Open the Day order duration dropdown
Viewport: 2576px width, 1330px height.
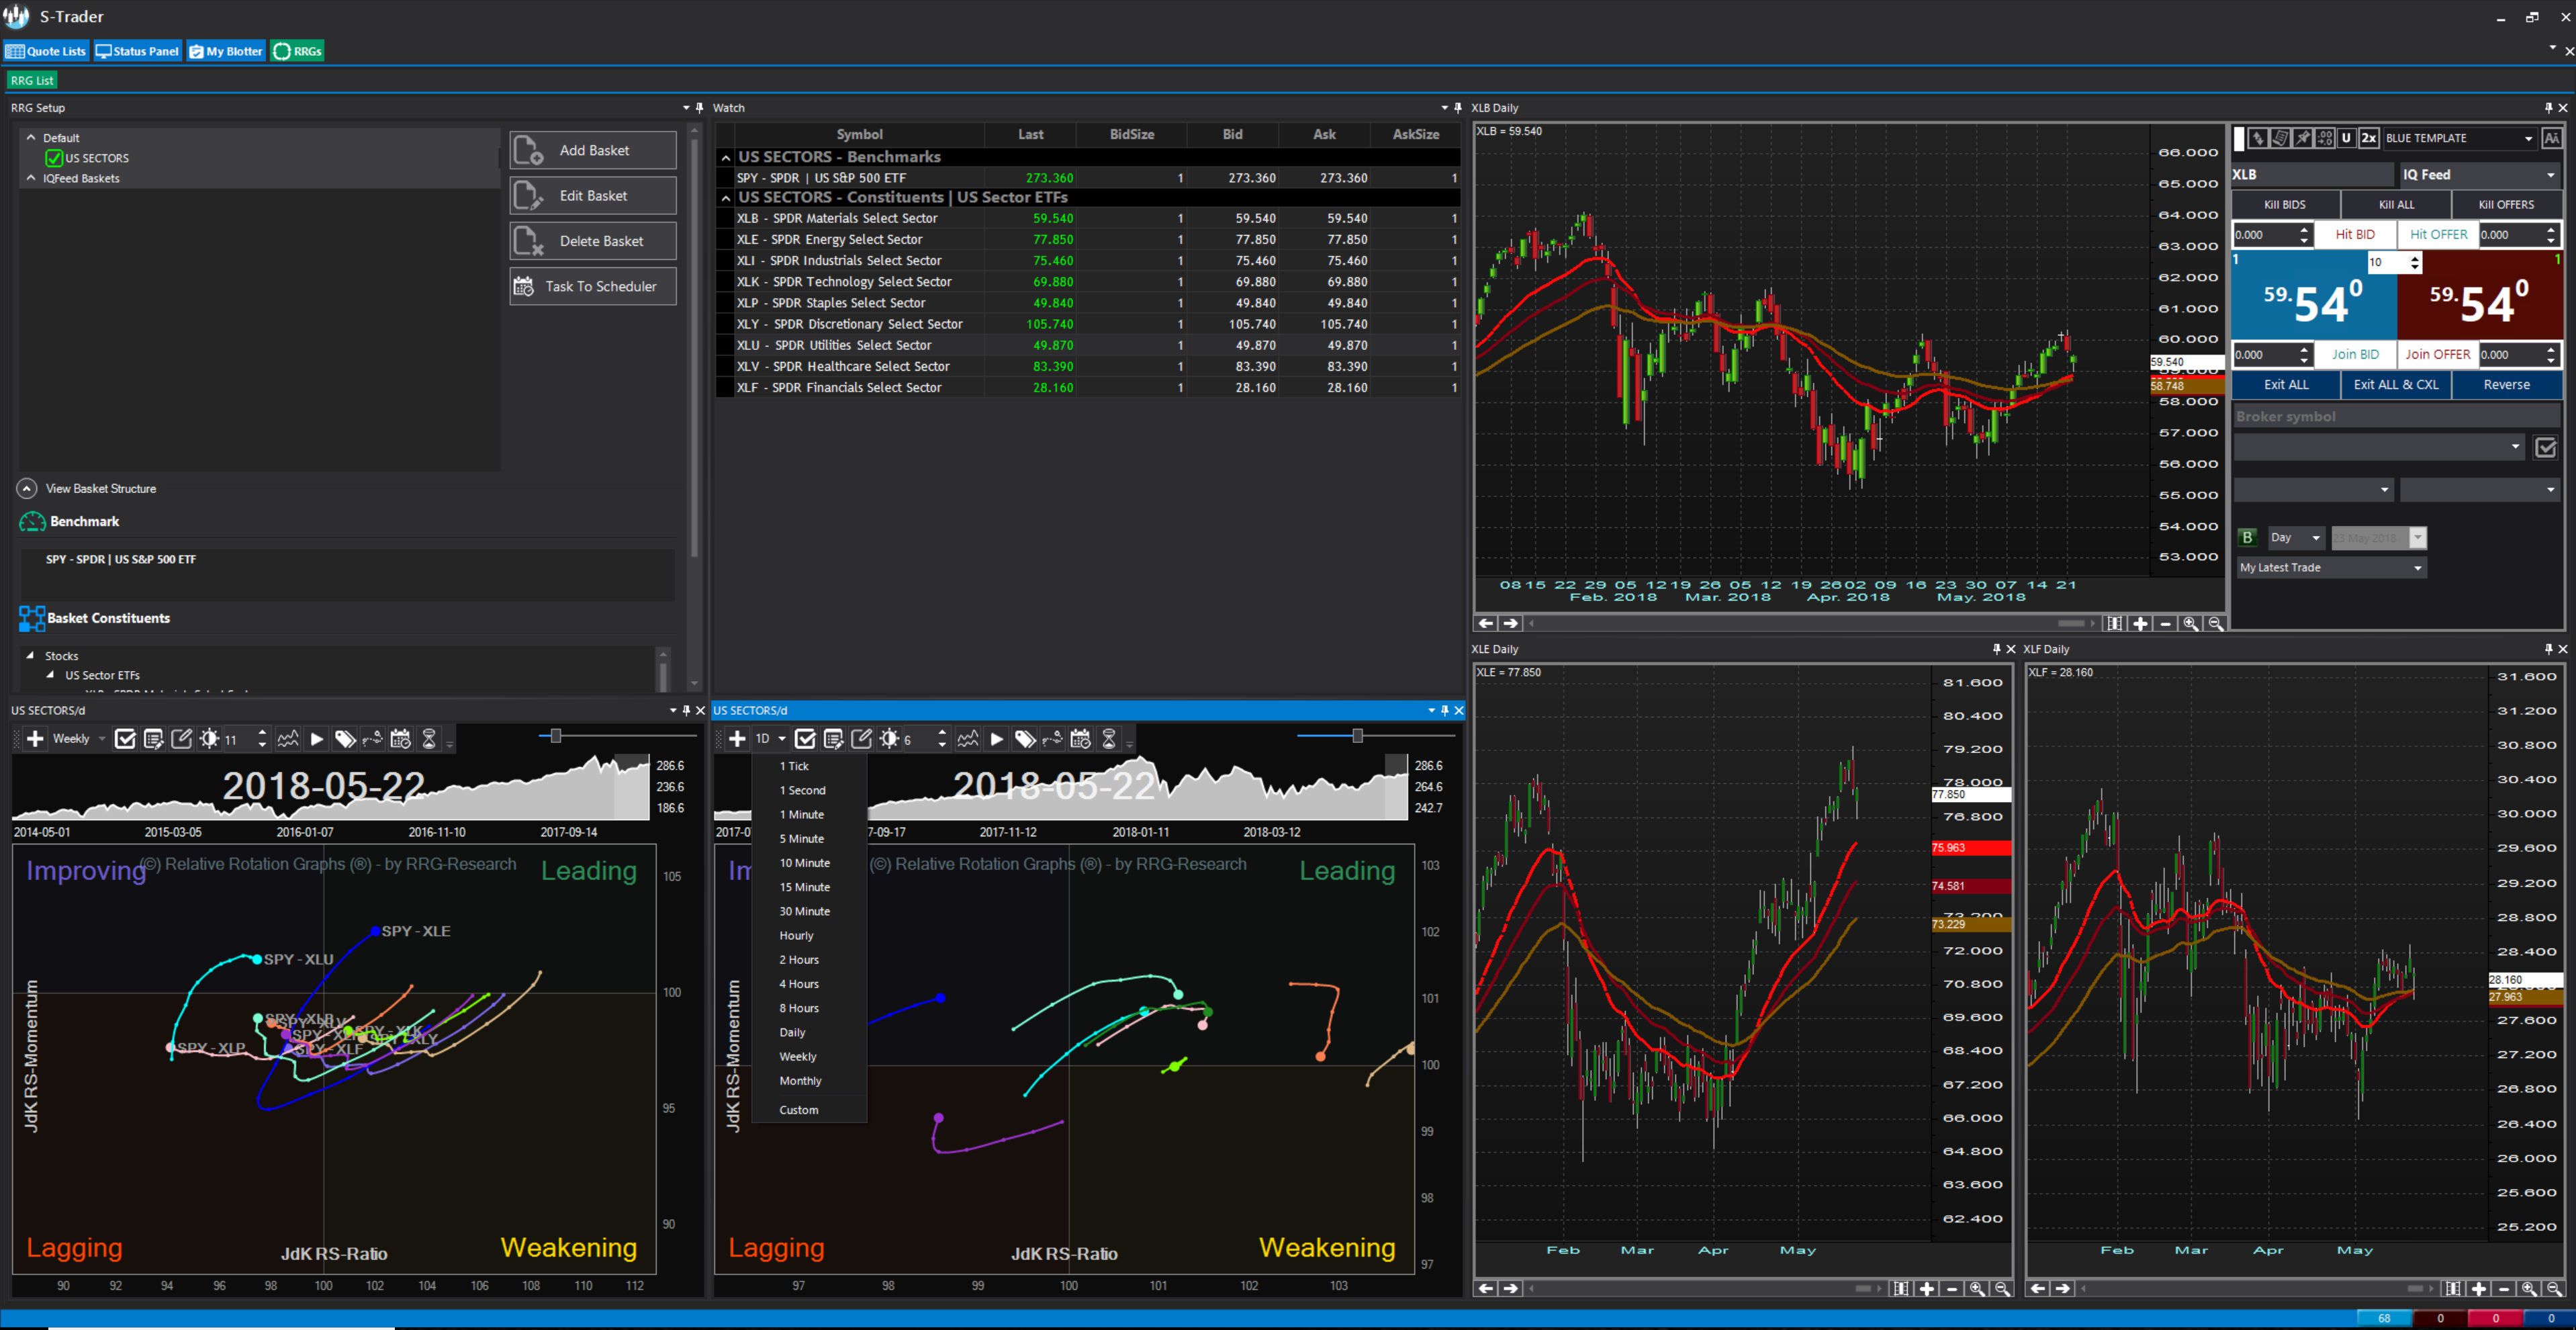2296,538
